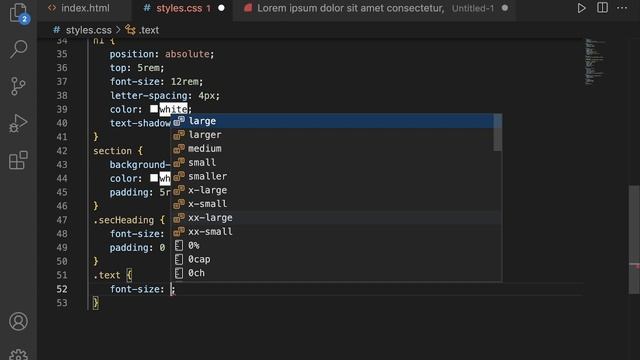Click the Run file play button

point(581,8)
